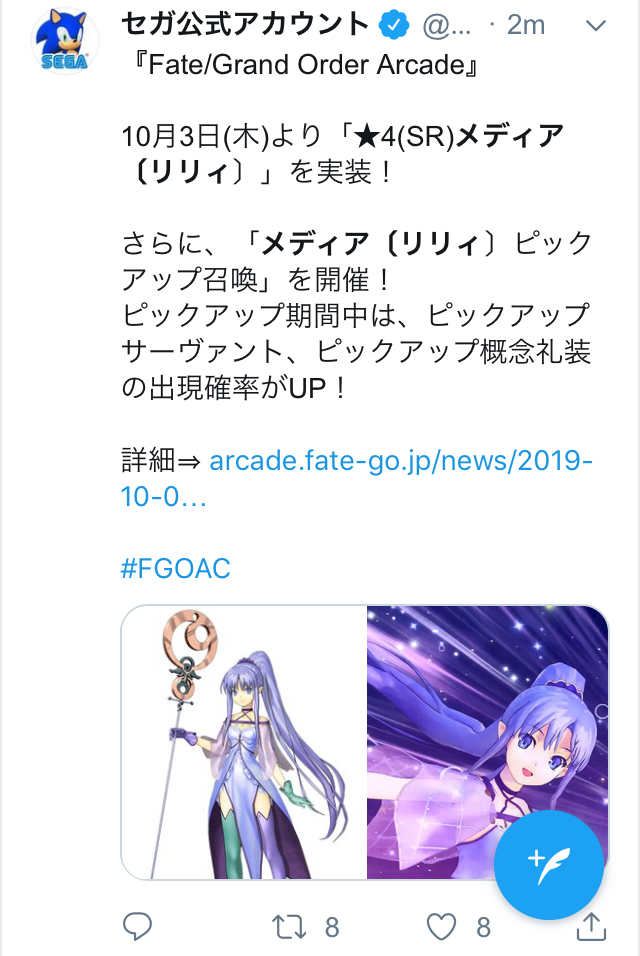Retweet this post with the retweet icon

(289, 927)
